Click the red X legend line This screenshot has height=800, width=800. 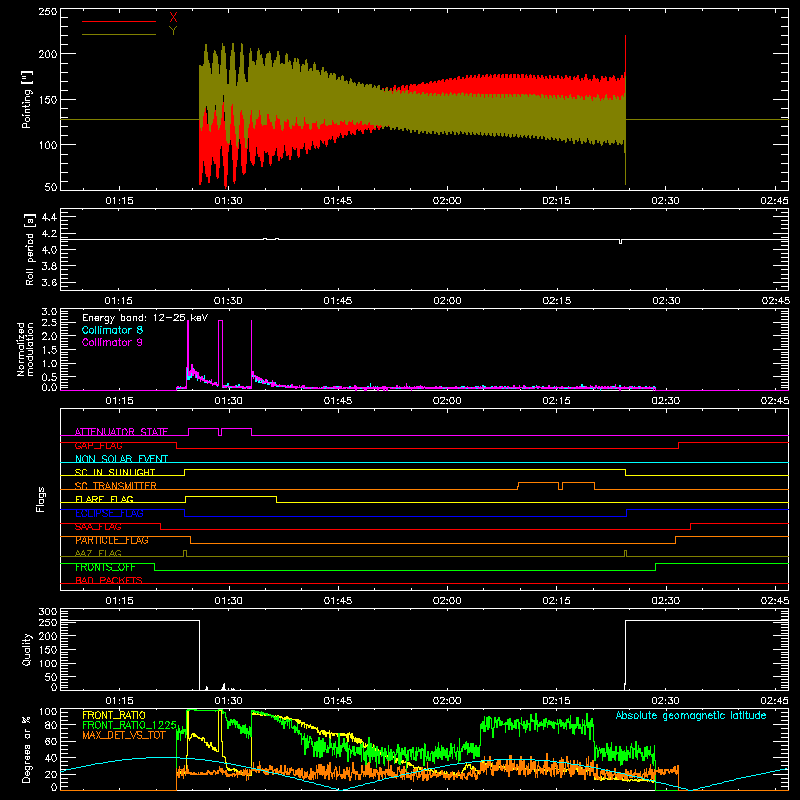tap(119, 21)
